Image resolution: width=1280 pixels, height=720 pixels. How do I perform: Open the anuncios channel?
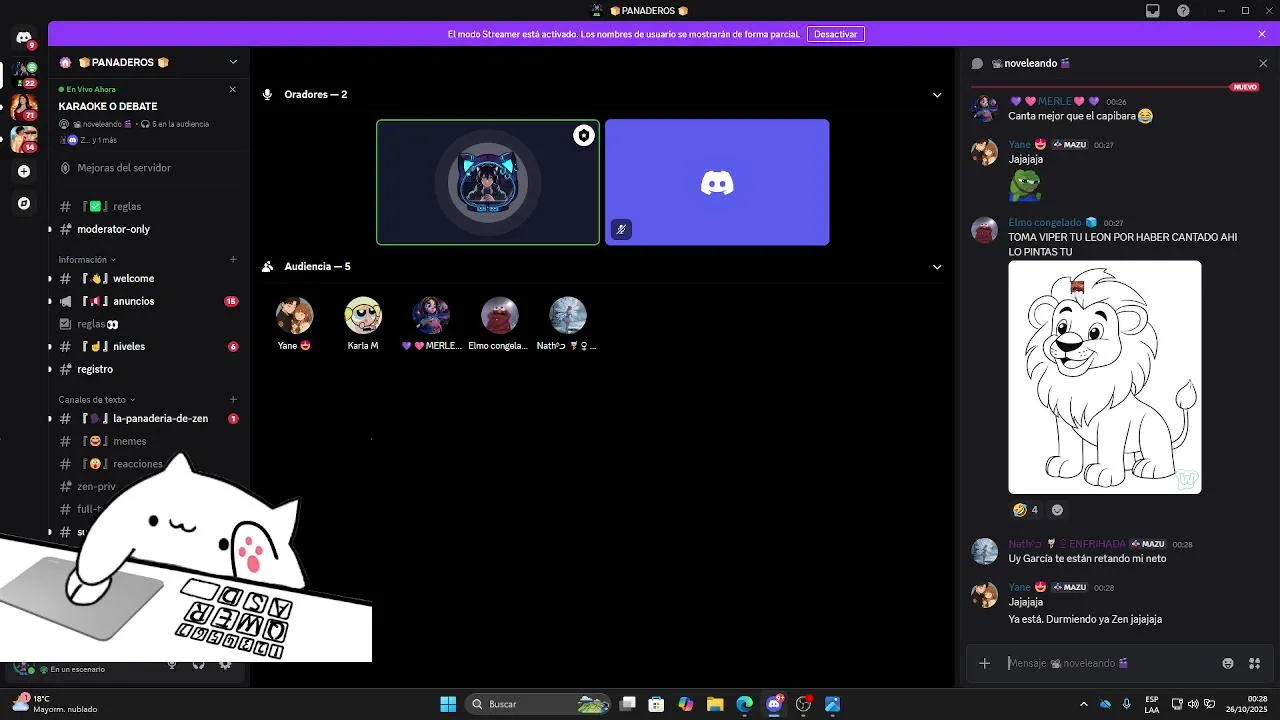[133, 301]
